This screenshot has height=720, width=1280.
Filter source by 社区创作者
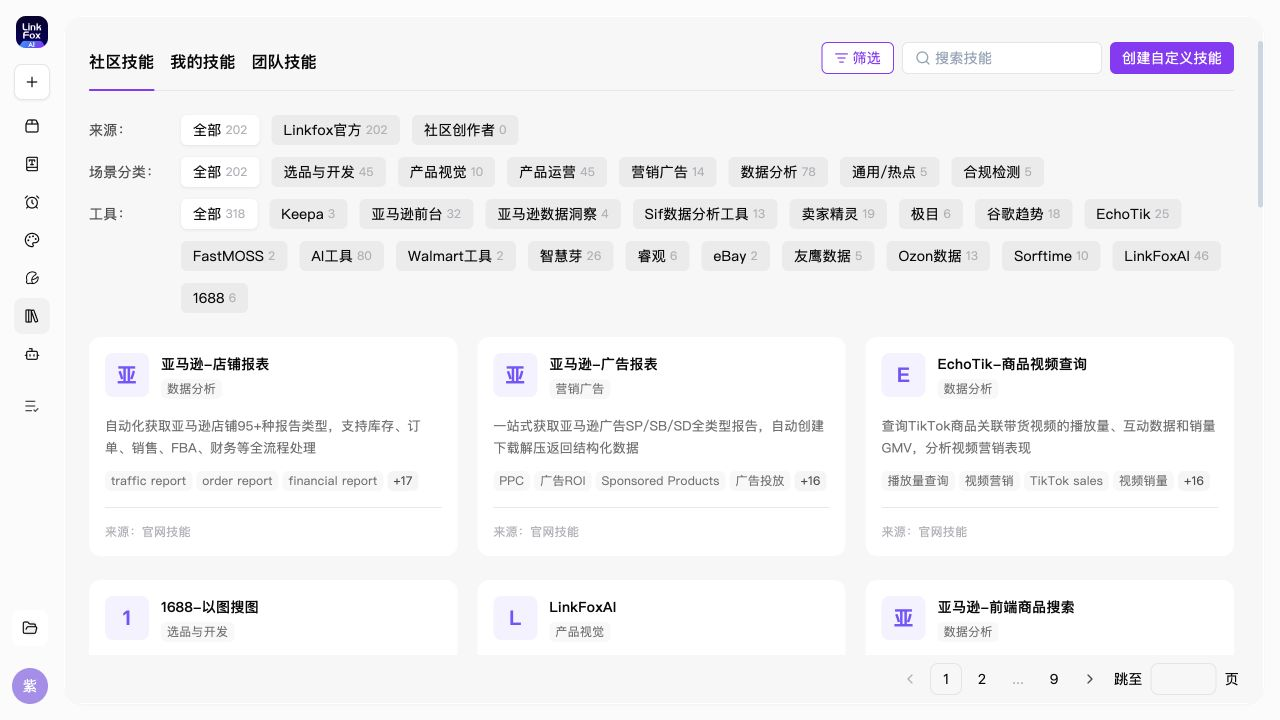click(465, 130)
